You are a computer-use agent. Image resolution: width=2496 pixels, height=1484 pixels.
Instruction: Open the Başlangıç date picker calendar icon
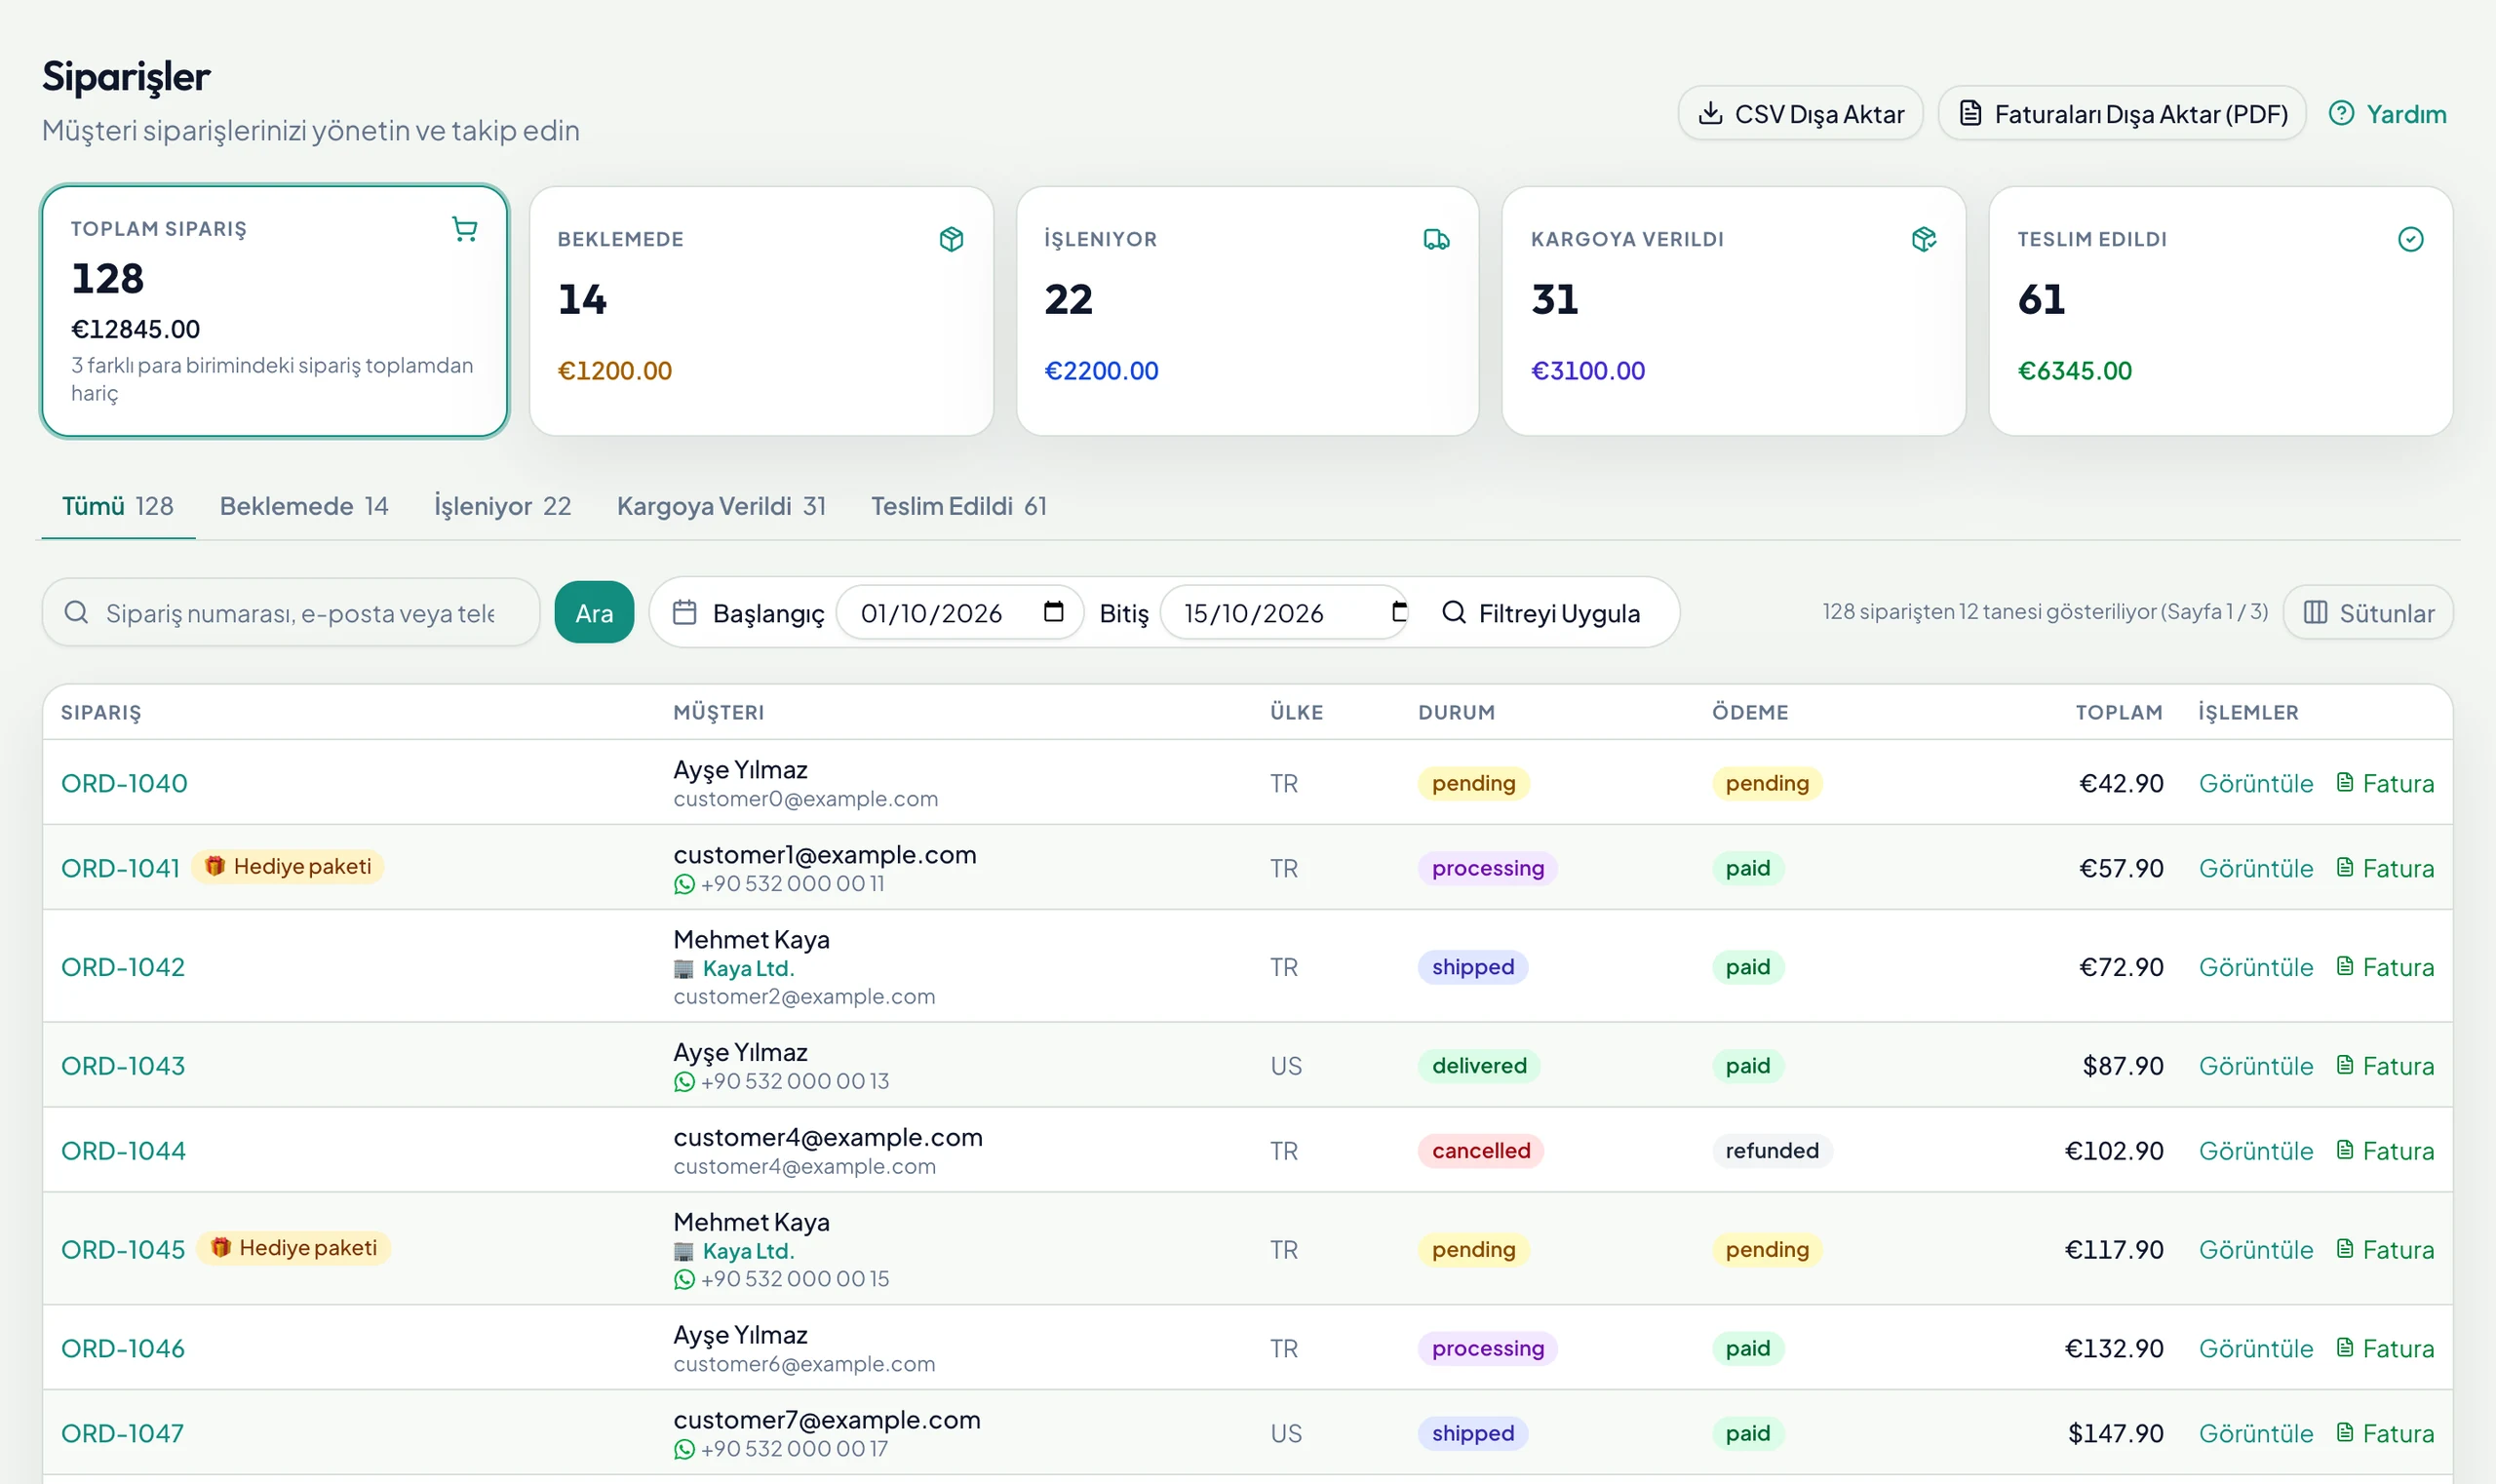coord(1053,611)
